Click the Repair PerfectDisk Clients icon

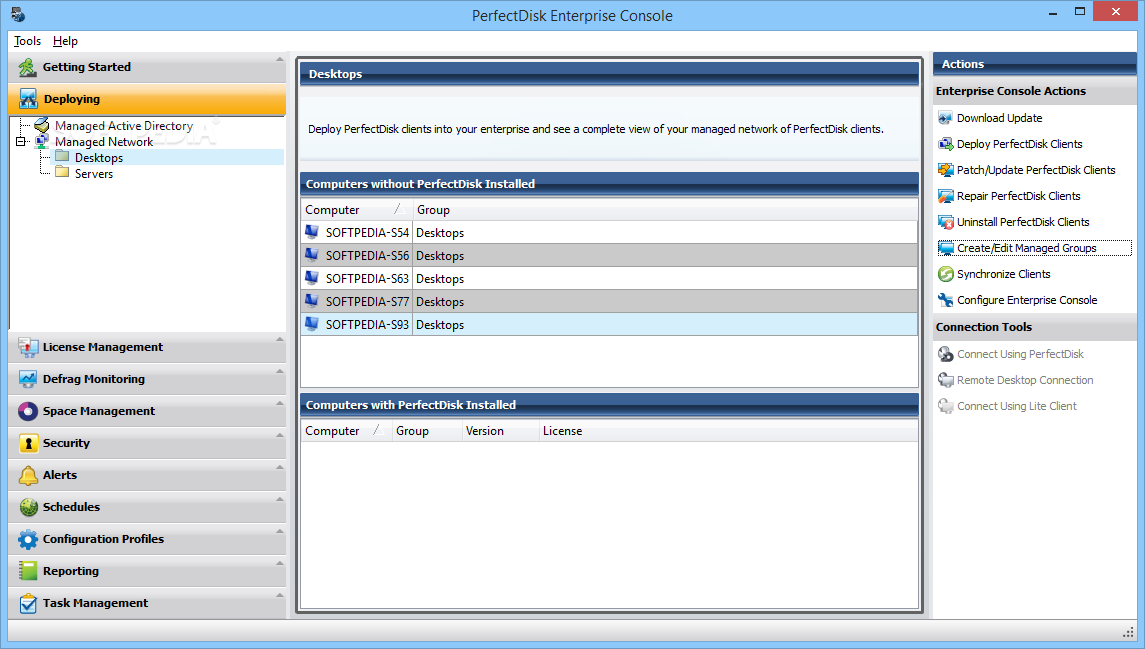(946, 196)
